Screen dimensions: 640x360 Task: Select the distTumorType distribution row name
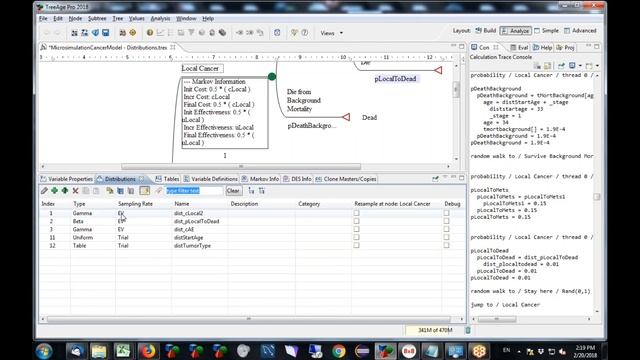click(192, 246)
